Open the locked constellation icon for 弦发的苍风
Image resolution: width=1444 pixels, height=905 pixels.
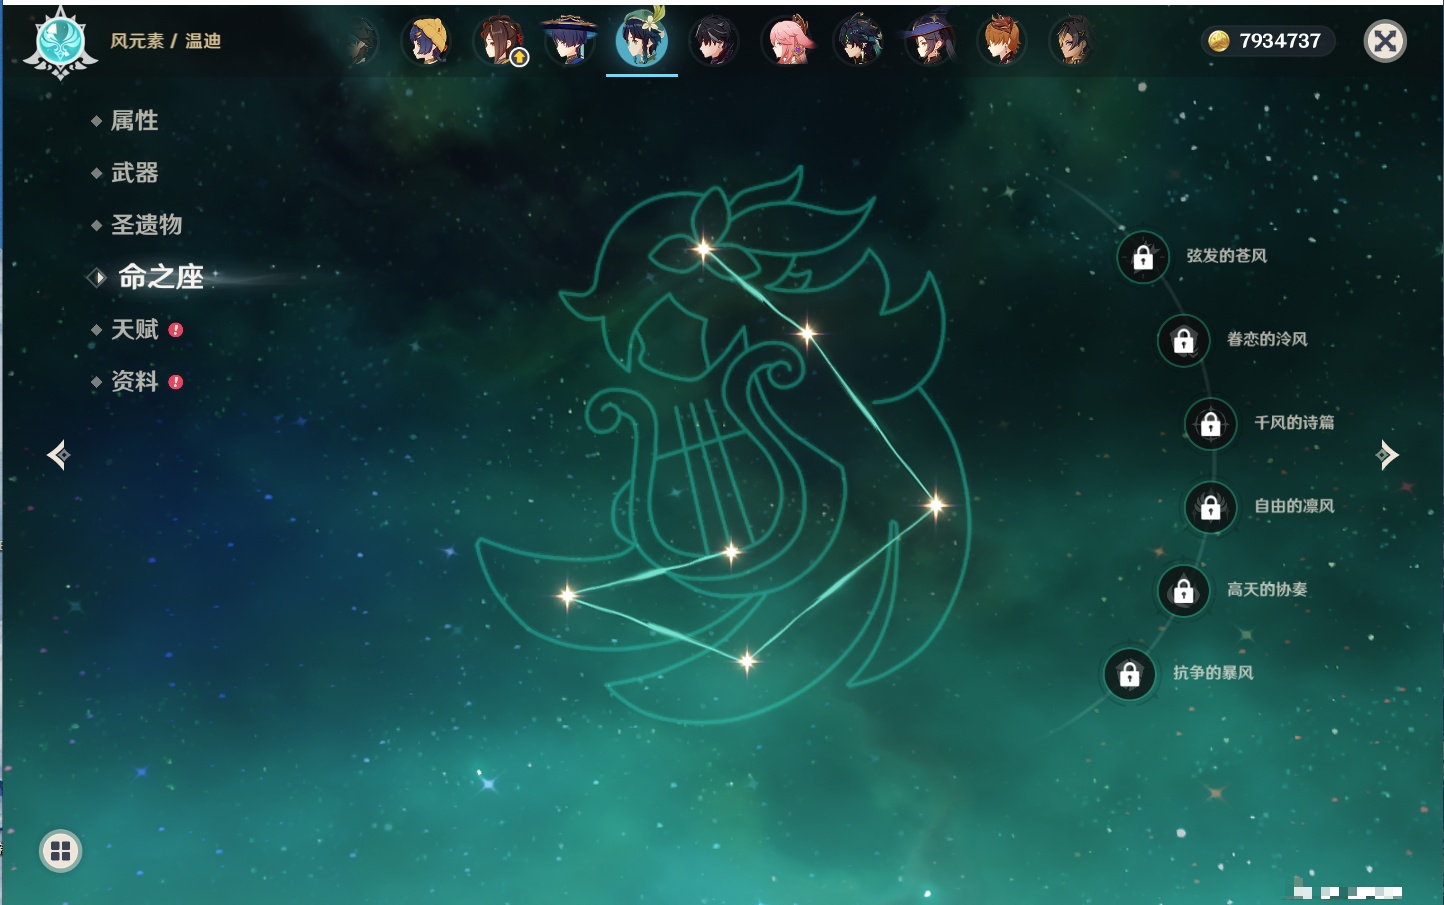click(1143, 258)
